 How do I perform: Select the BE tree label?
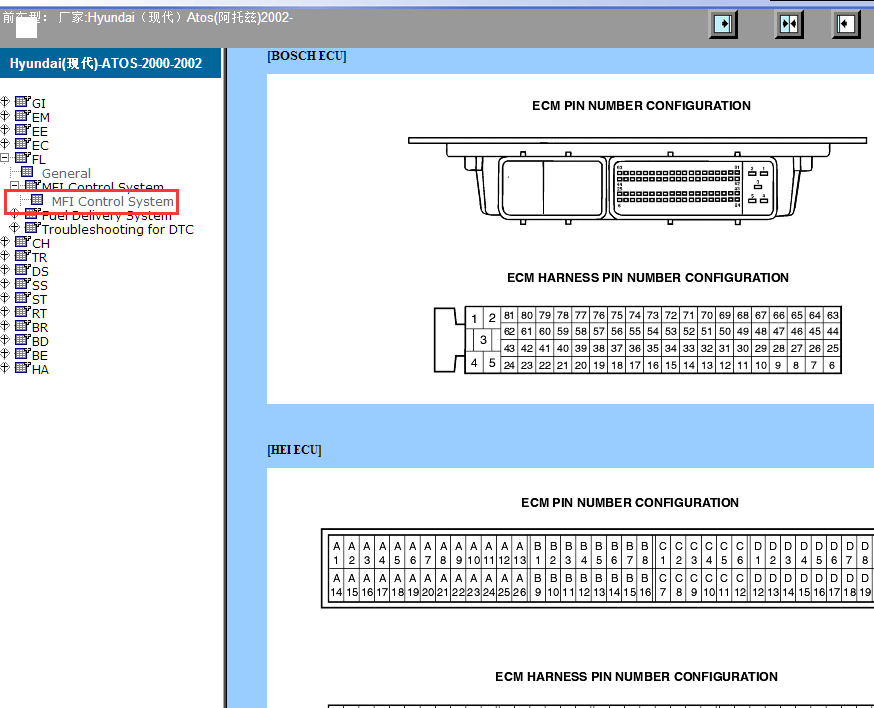[x=40, y=355]
